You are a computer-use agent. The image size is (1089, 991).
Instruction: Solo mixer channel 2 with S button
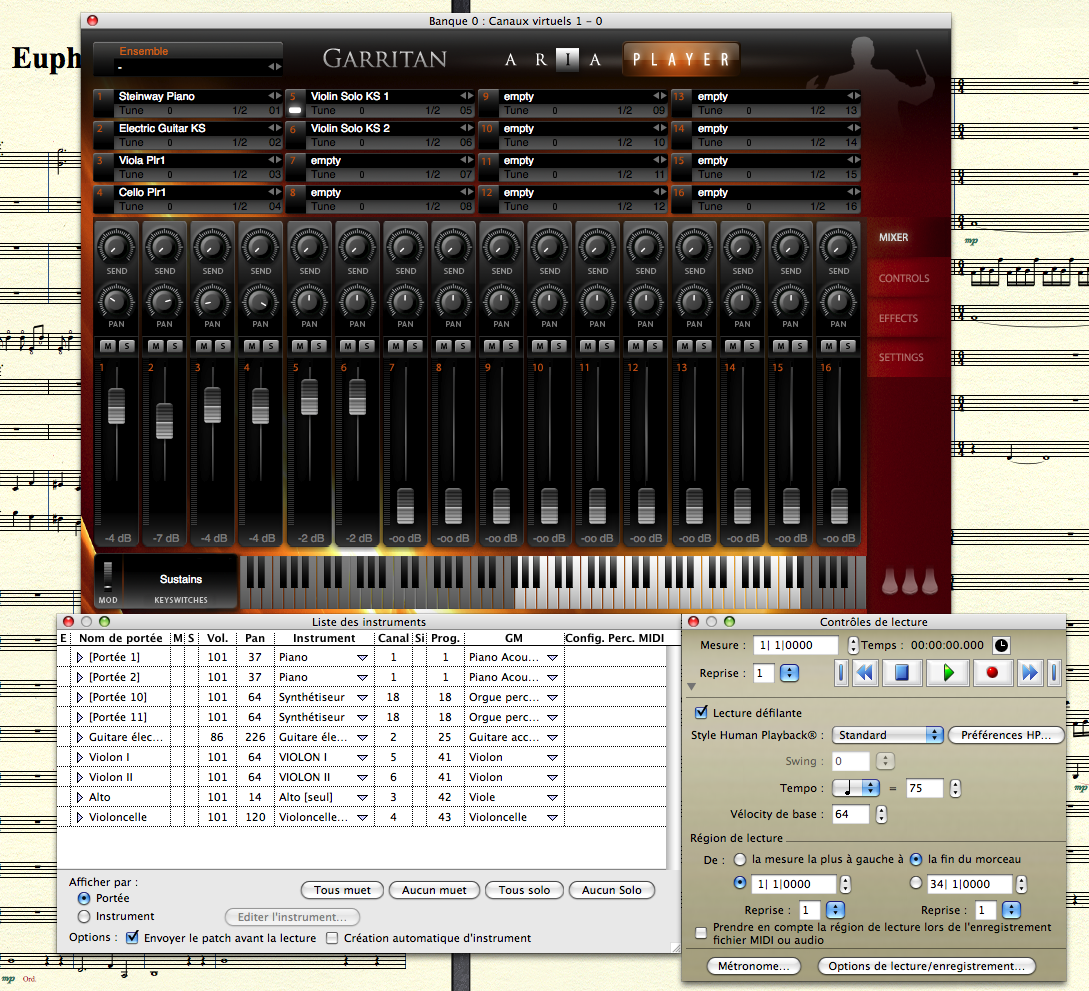pos(173,346)
